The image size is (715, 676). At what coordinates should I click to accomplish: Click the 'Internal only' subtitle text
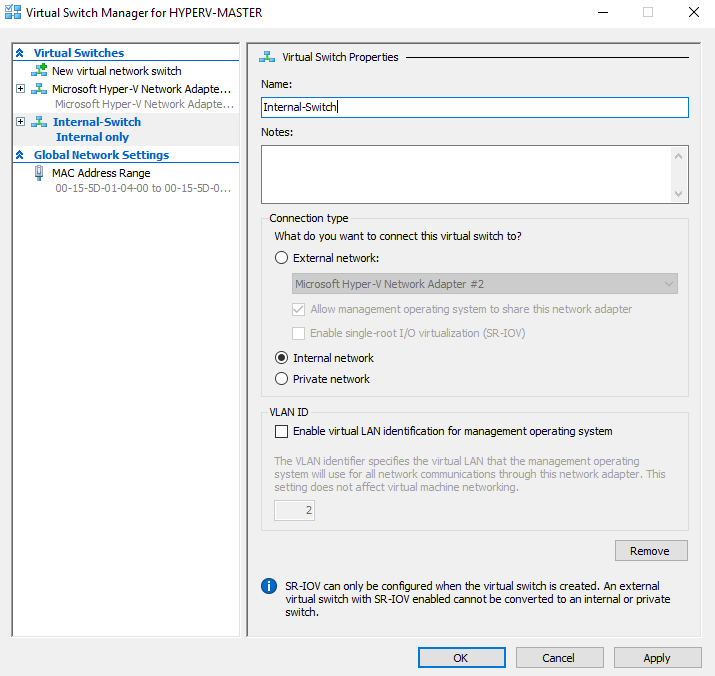click(92, 137)
